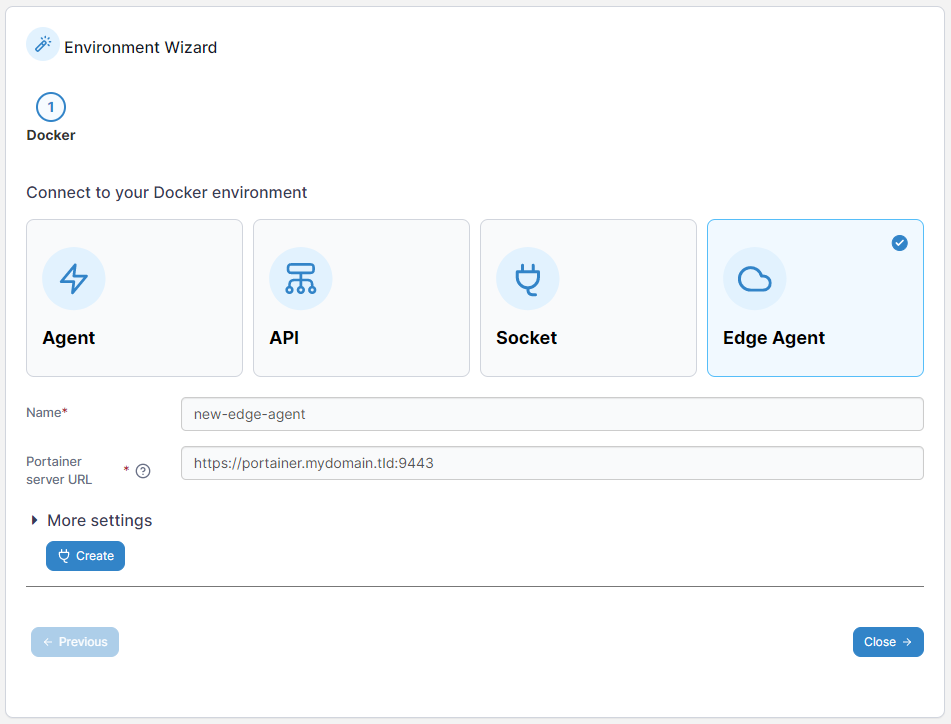Click the 'Portainer server URL' label
951x724 pixels.
59,471
